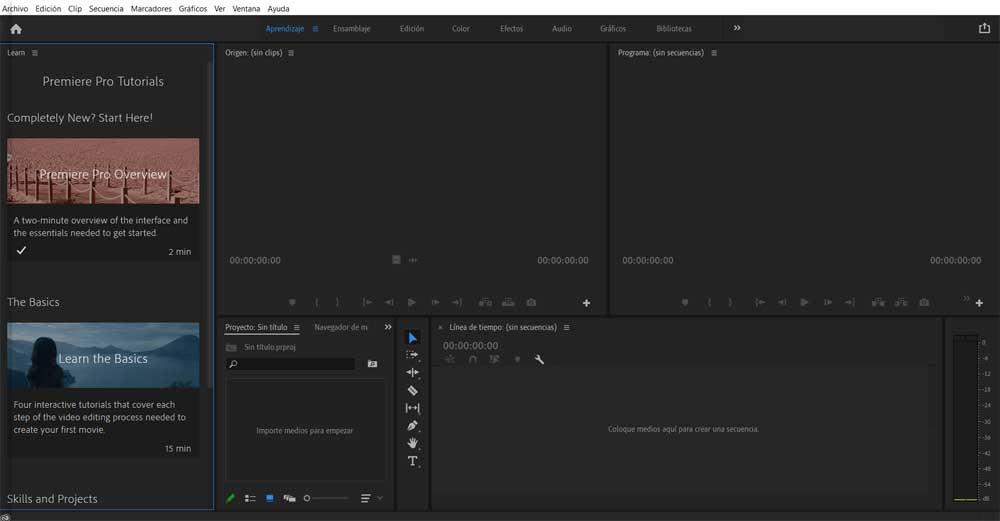This screenshot has width=1000, height=521.
Task: Select the Slip tool
Action: pyautogui.click(x=413, y=408)
